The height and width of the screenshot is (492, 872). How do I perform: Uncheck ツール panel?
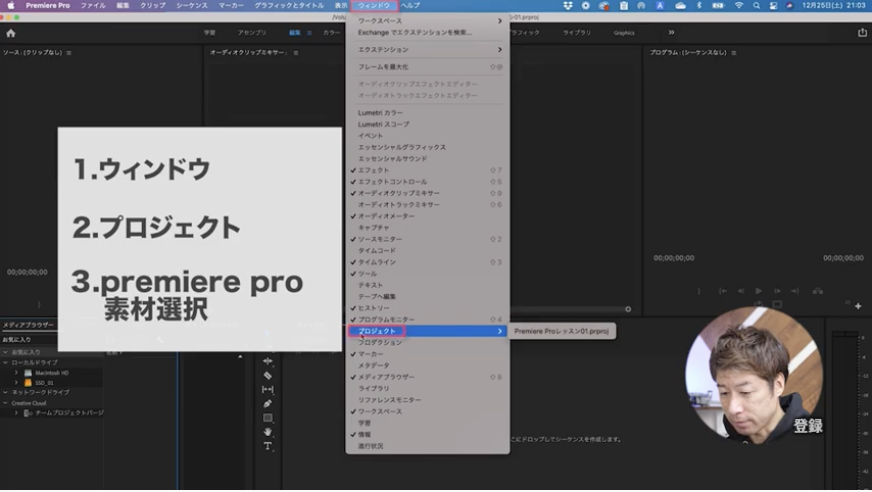click(x=427, y=274)
